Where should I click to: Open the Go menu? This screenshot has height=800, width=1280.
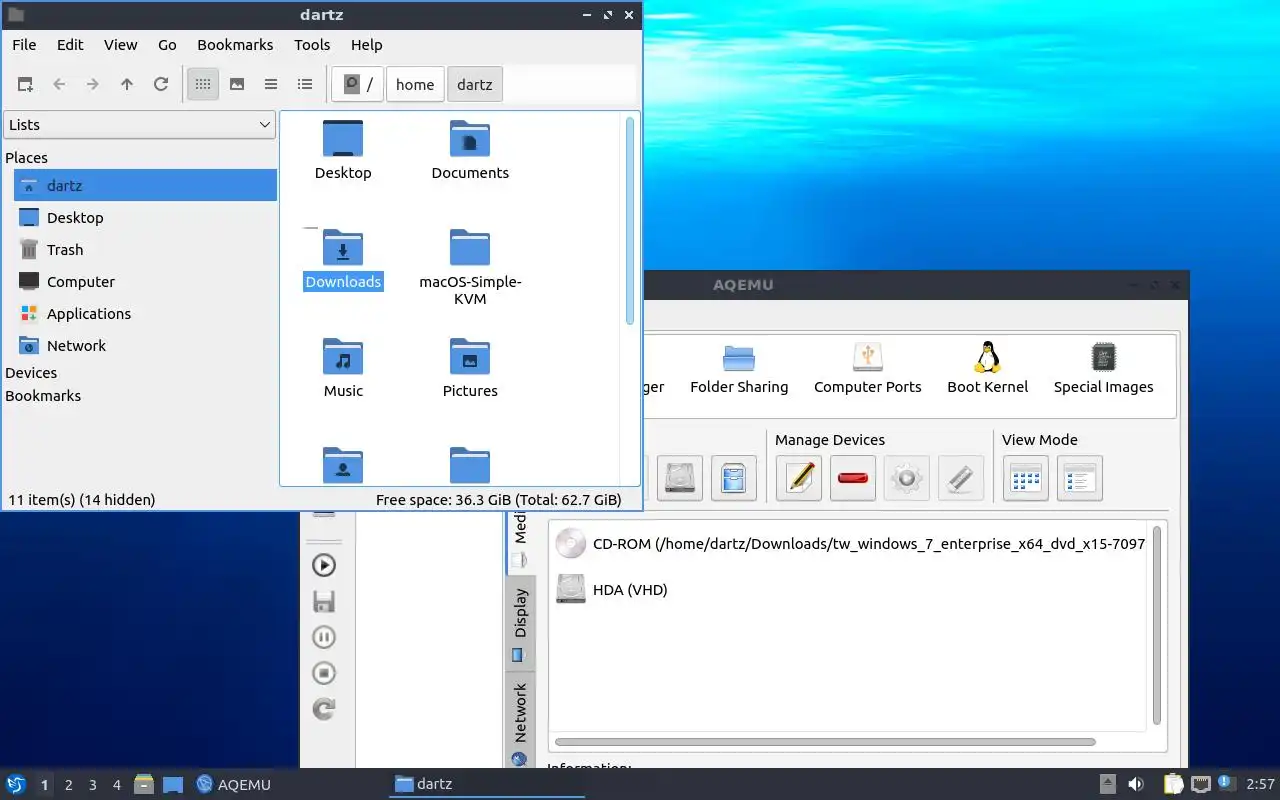tap(167, 44)
